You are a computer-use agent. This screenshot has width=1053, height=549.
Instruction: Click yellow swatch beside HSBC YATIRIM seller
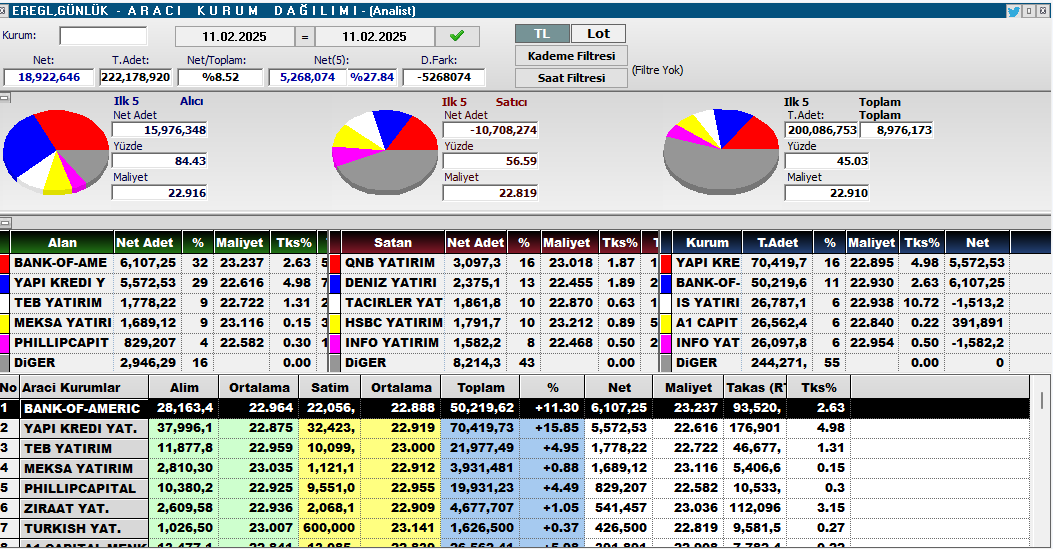[334, 323]
